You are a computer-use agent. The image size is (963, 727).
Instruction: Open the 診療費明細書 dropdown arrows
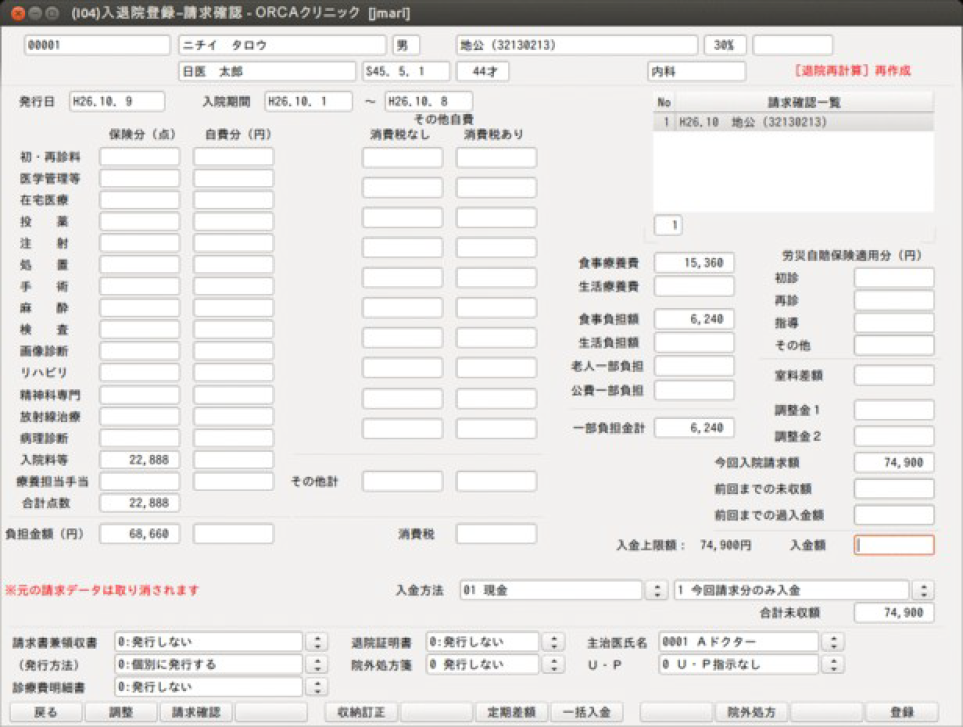pyautogui.click(x=317, y=686)
